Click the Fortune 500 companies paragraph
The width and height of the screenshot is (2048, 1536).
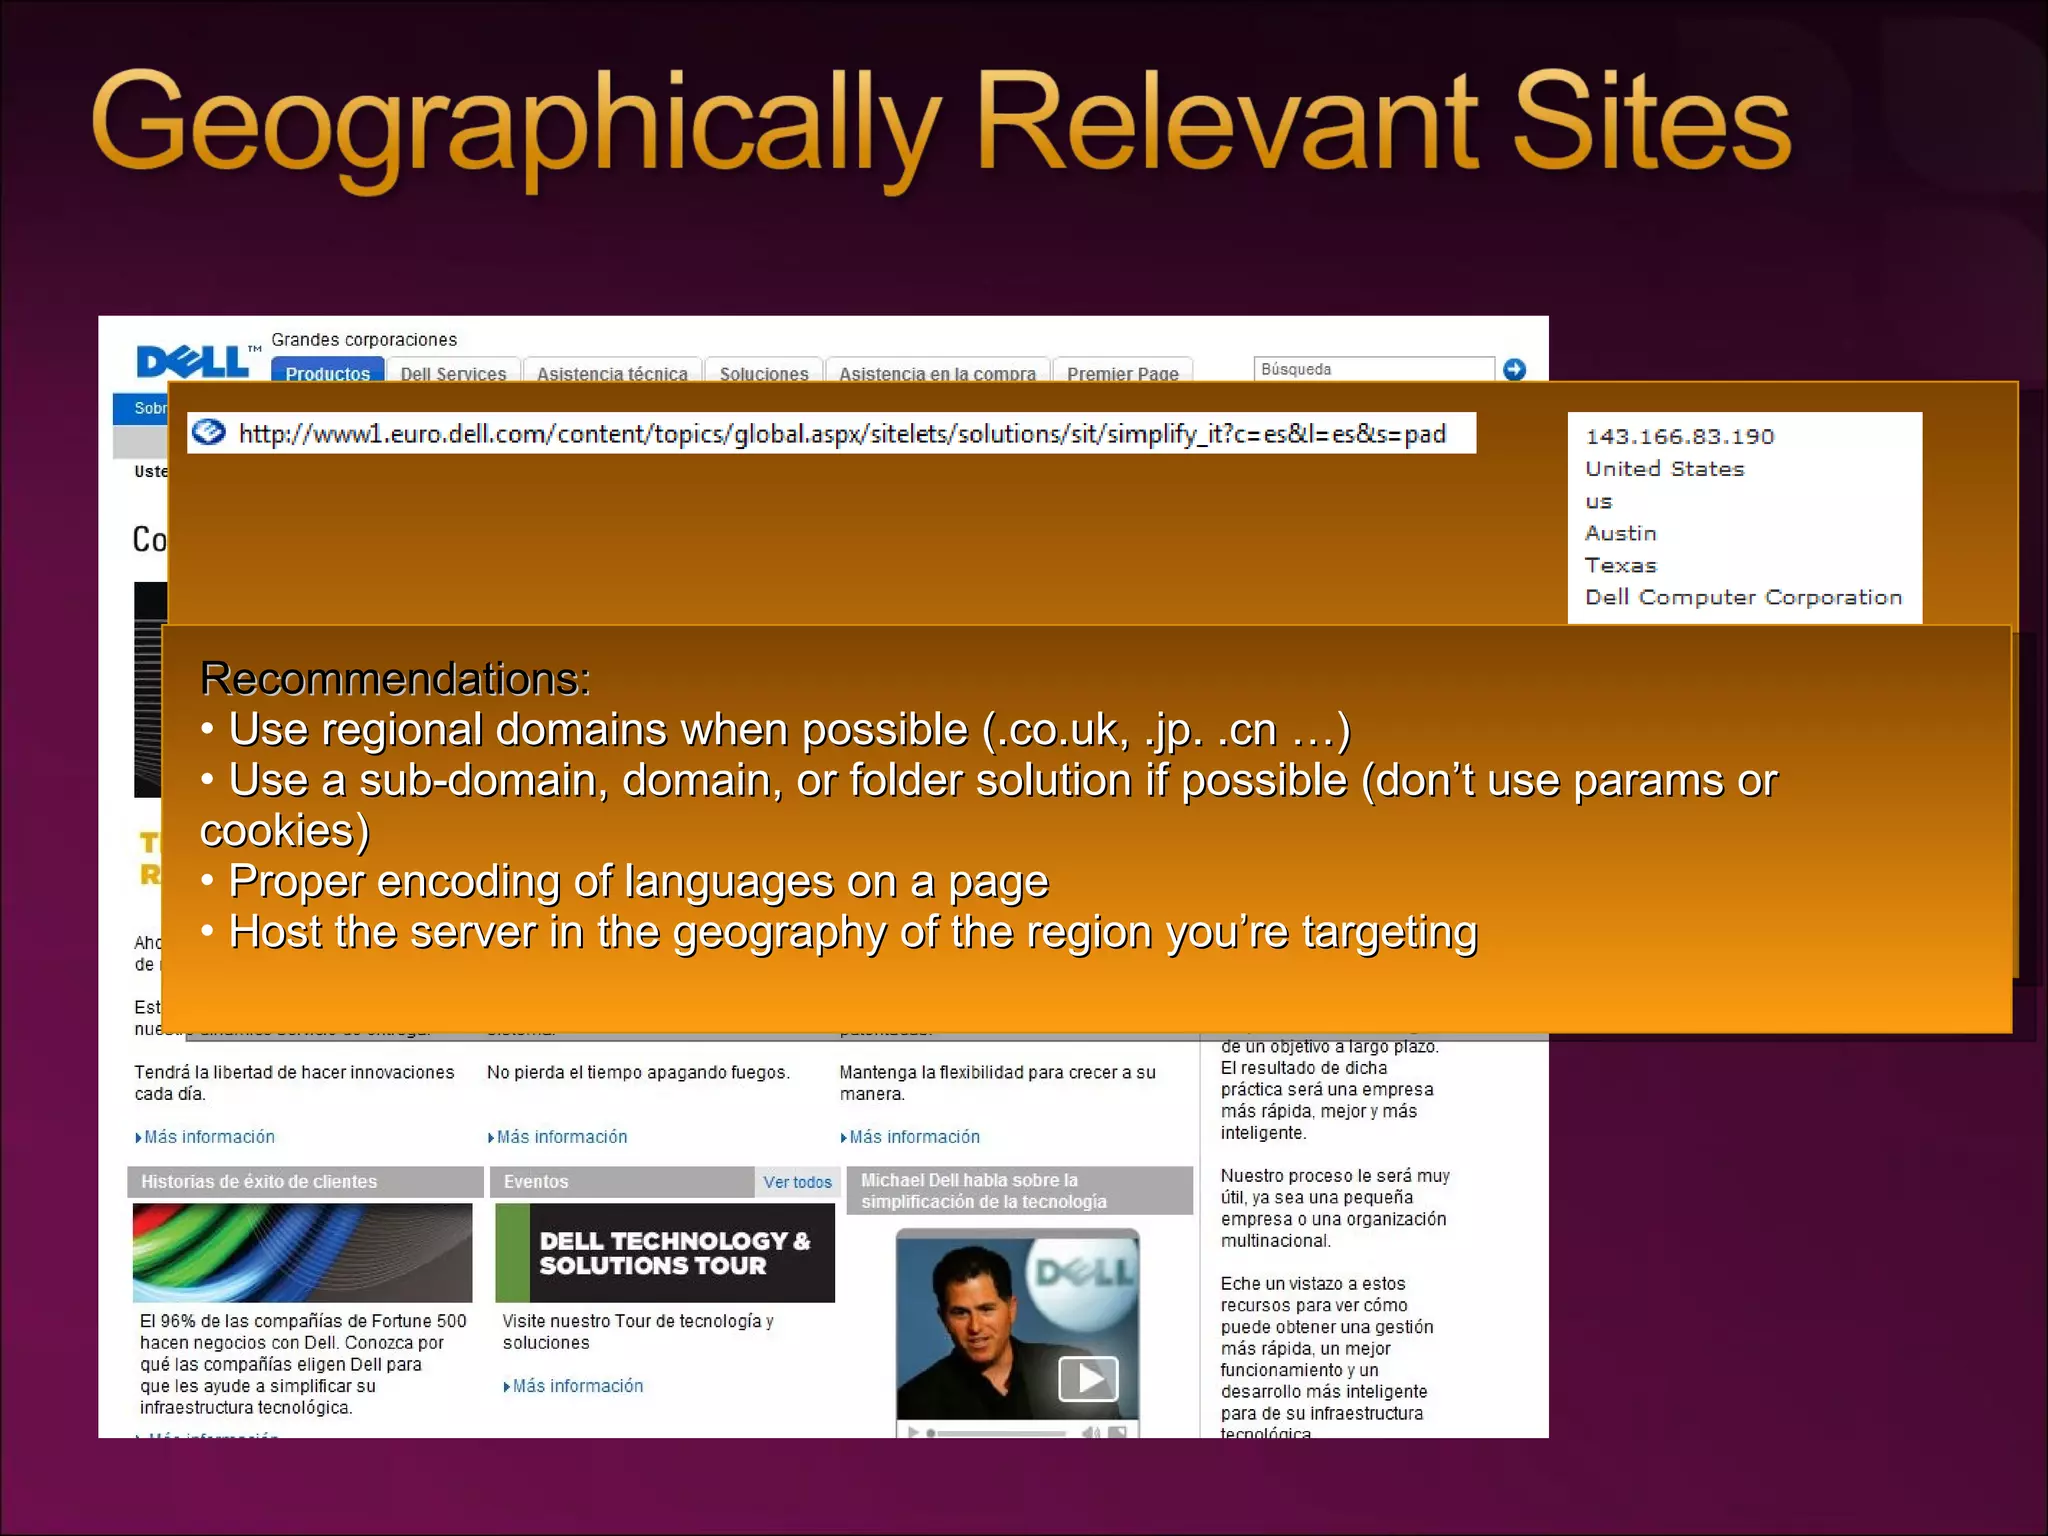pos(303,1364)
